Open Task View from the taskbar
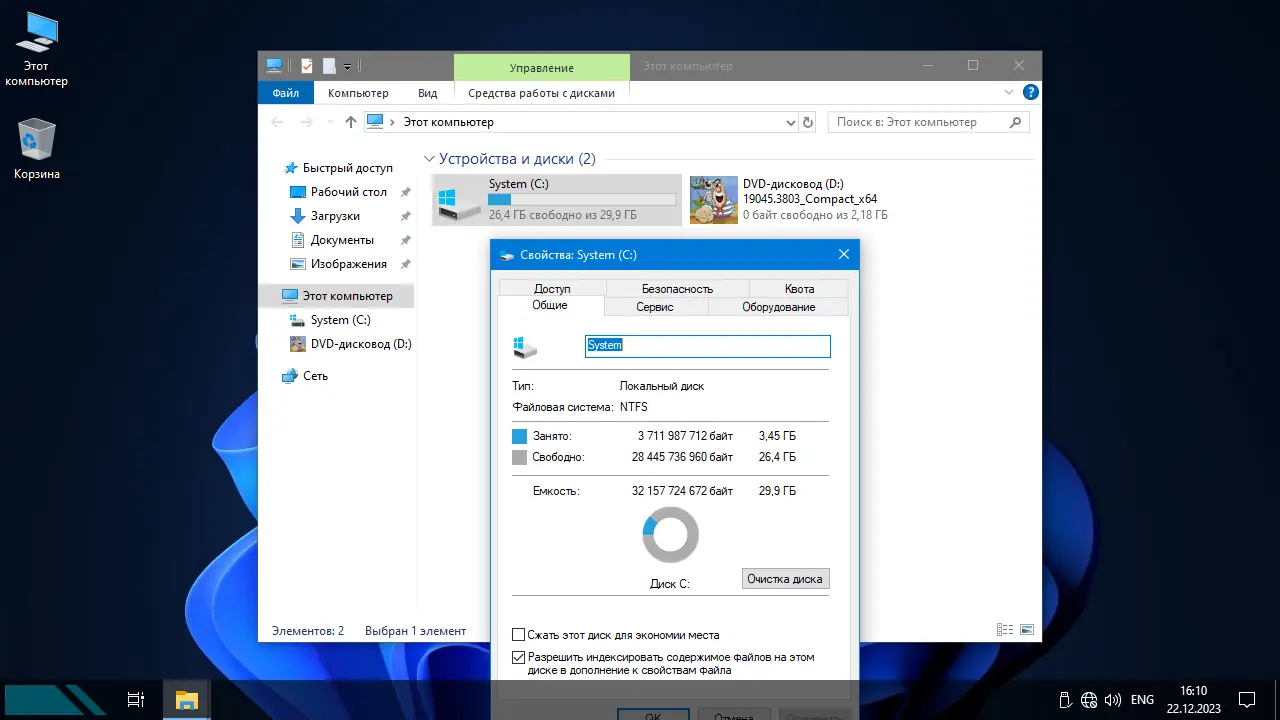The width and height of the screenshot is (1280, 720). pos(137,700)
